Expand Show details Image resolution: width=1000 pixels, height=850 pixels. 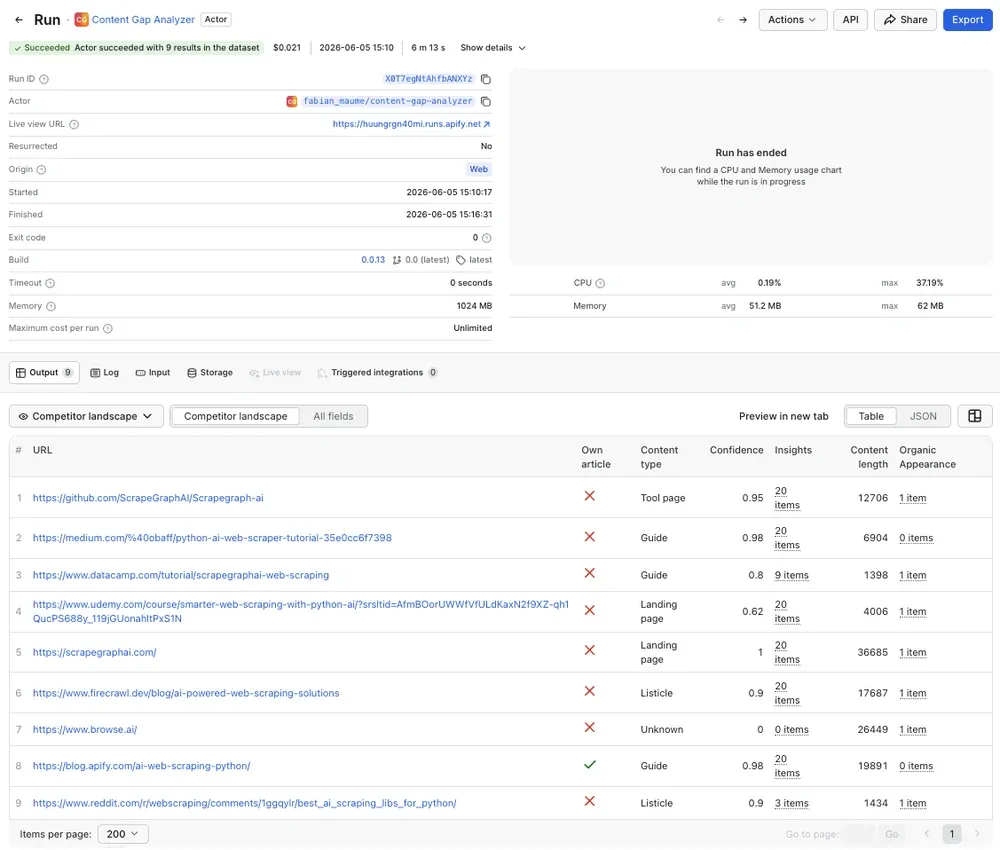point(492,48)
